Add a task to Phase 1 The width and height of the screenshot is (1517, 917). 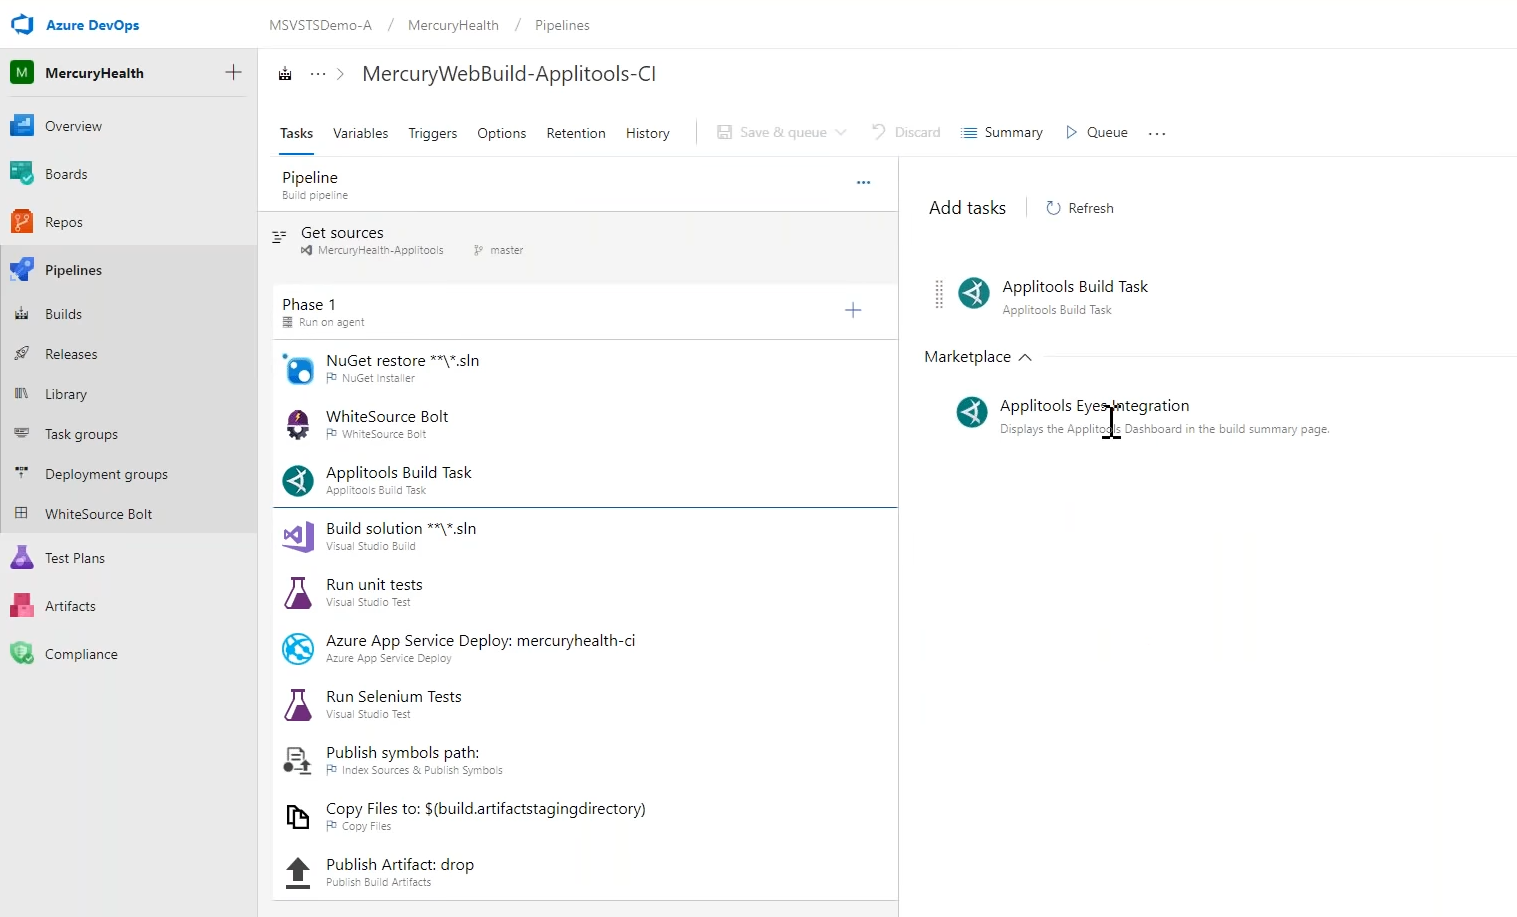point(853,310)
